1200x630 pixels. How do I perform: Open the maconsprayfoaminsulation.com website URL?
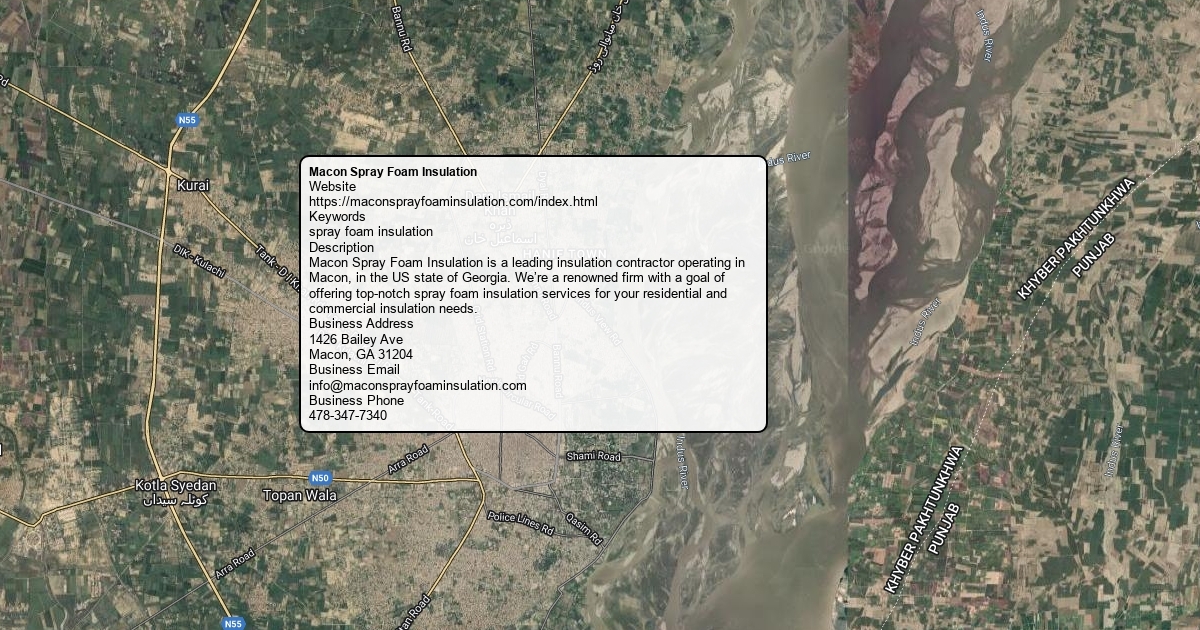[x=453, y=201]
